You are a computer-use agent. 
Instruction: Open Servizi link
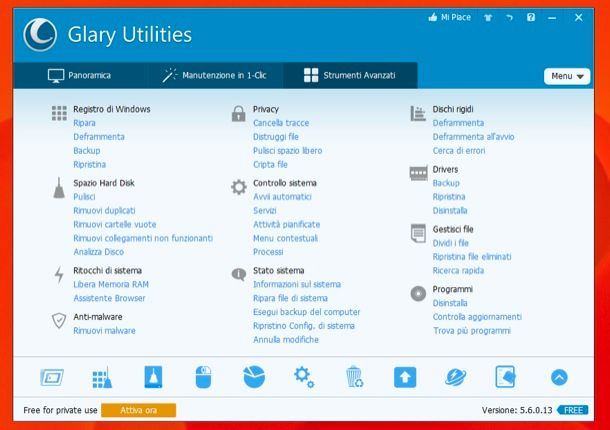click(265, 211)
